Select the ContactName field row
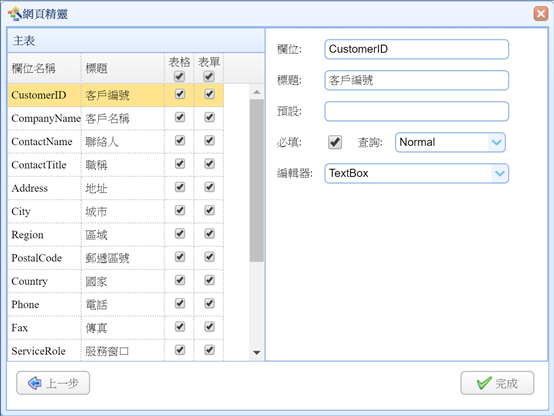 (116, 141)
